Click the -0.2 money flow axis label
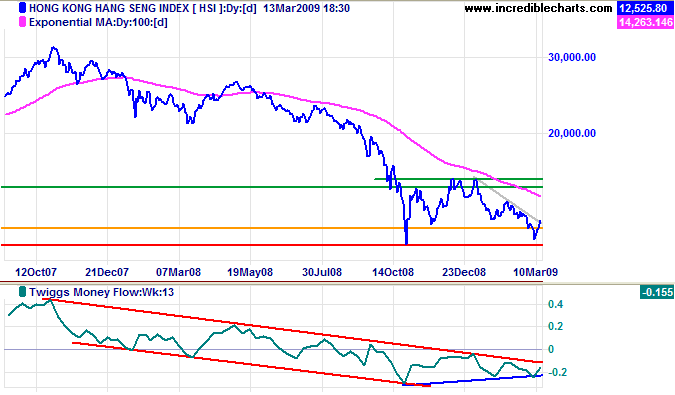The image size is (675, 395). (x=557, y=372)
